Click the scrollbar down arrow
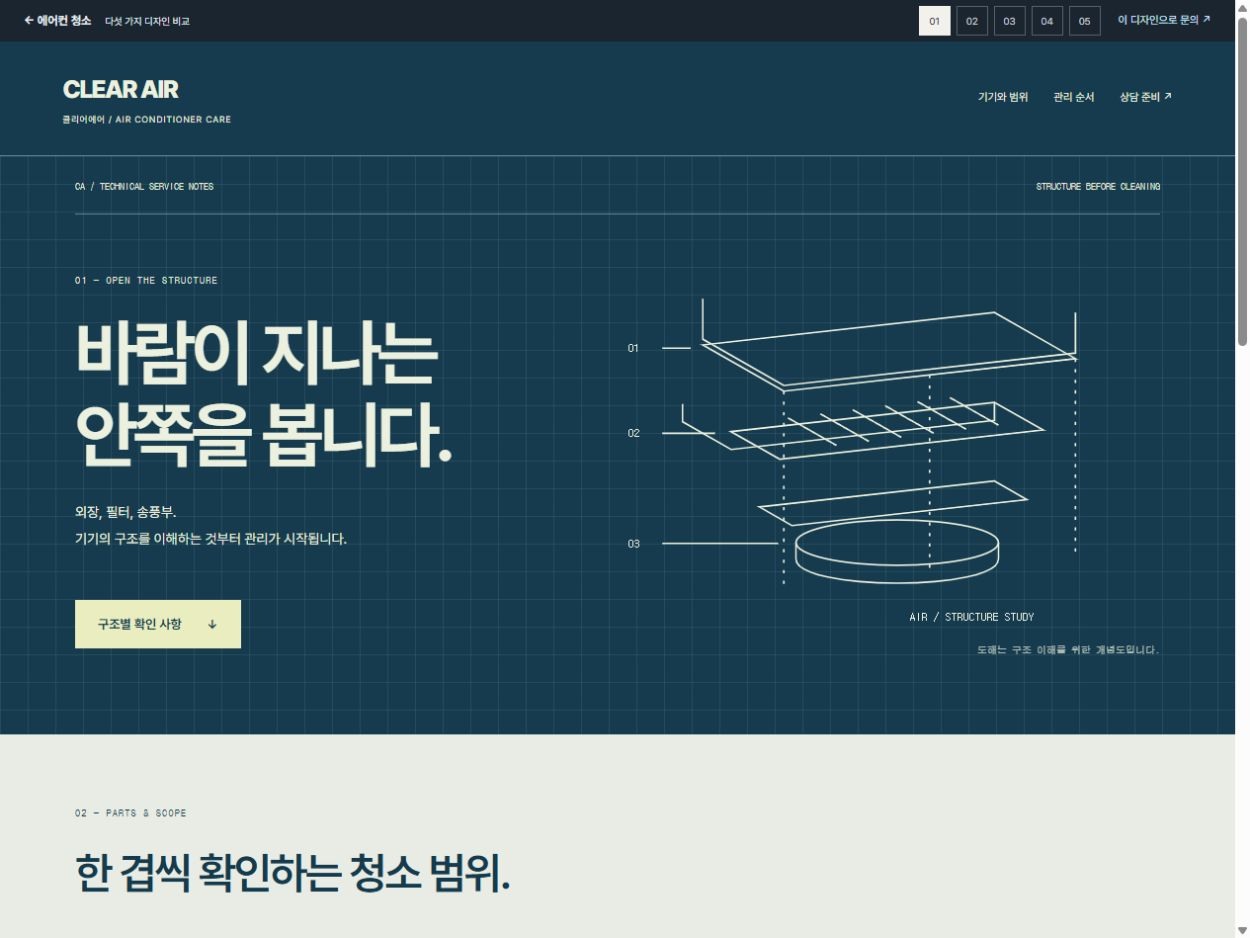 pos(1242,930)
